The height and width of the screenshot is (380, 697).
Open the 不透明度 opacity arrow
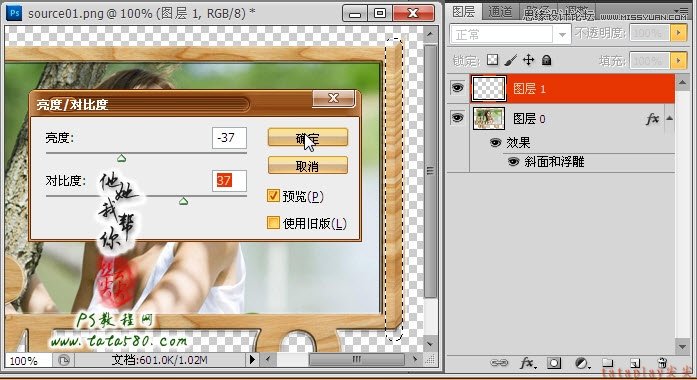pos(678,33)
